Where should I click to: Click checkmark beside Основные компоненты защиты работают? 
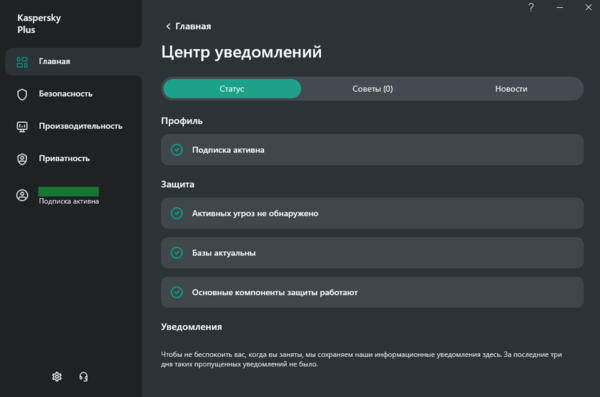click(177, 292)
